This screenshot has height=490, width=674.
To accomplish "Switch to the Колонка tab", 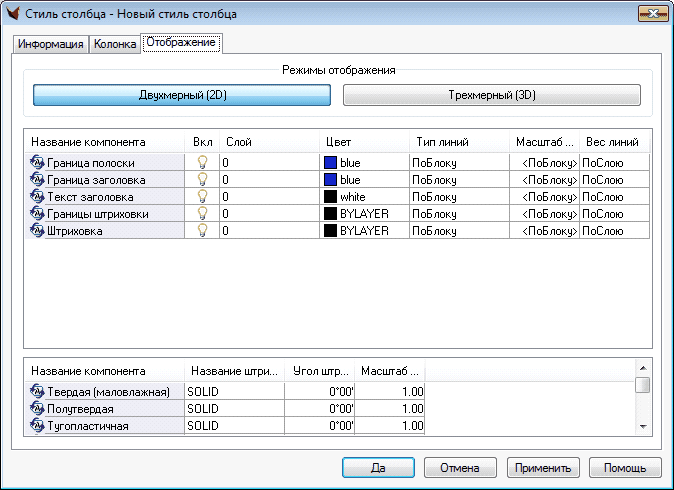I will [114, 45].
